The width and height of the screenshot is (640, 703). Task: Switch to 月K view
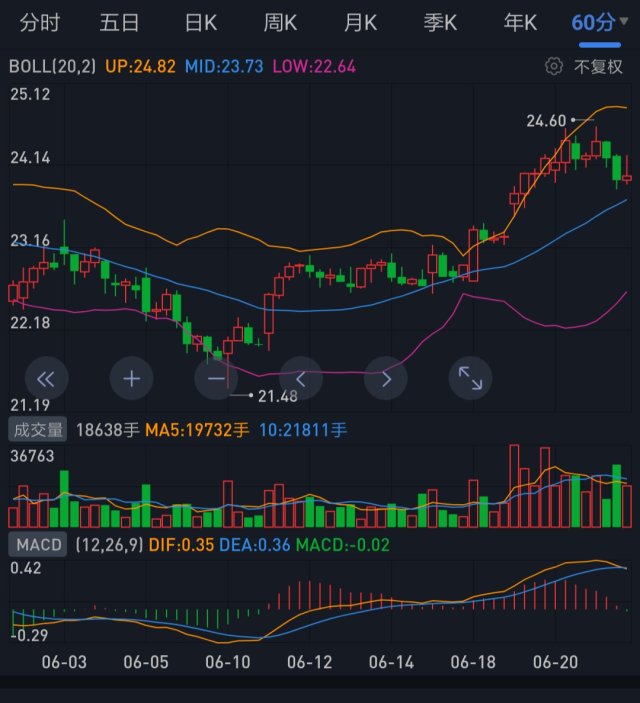click(x=361, y=22)
